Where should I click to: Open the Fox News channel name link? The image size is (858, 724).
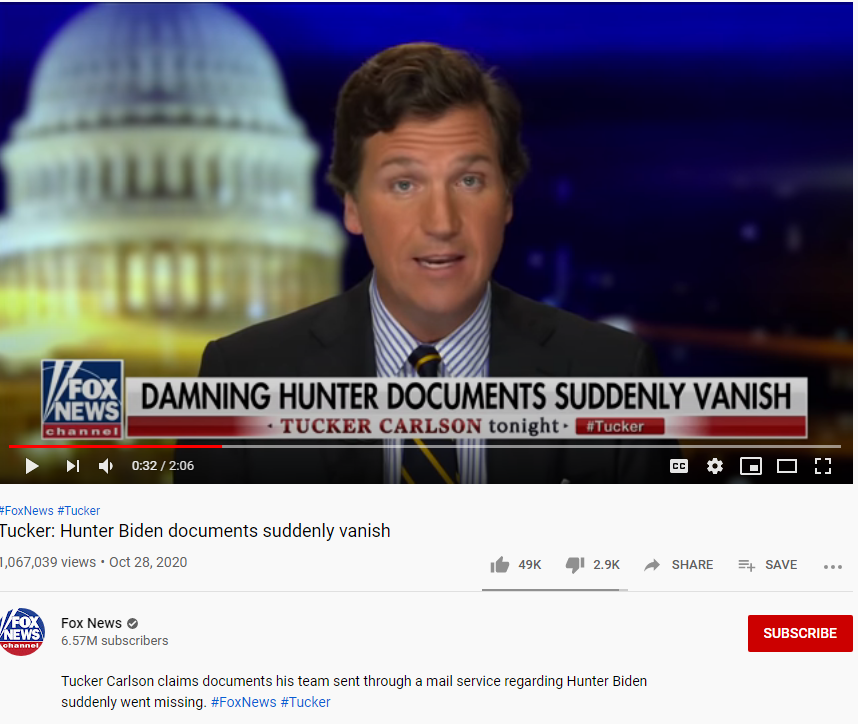(91, 623)
